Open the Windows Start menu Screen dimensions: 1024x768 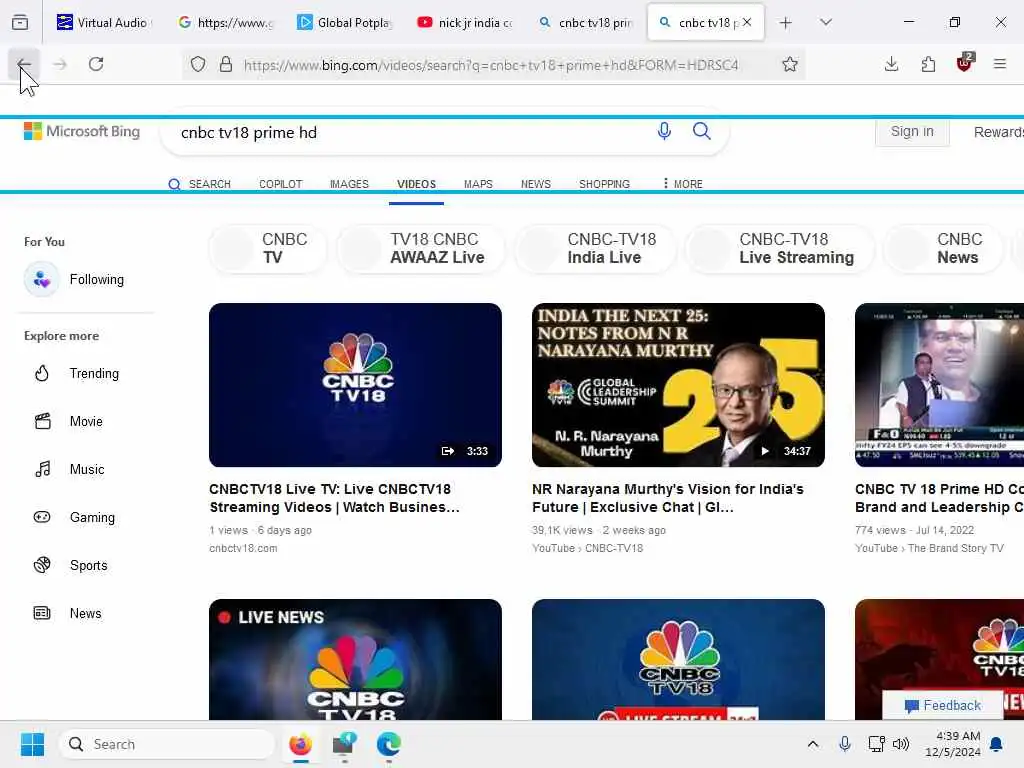(x=32, y=744)
